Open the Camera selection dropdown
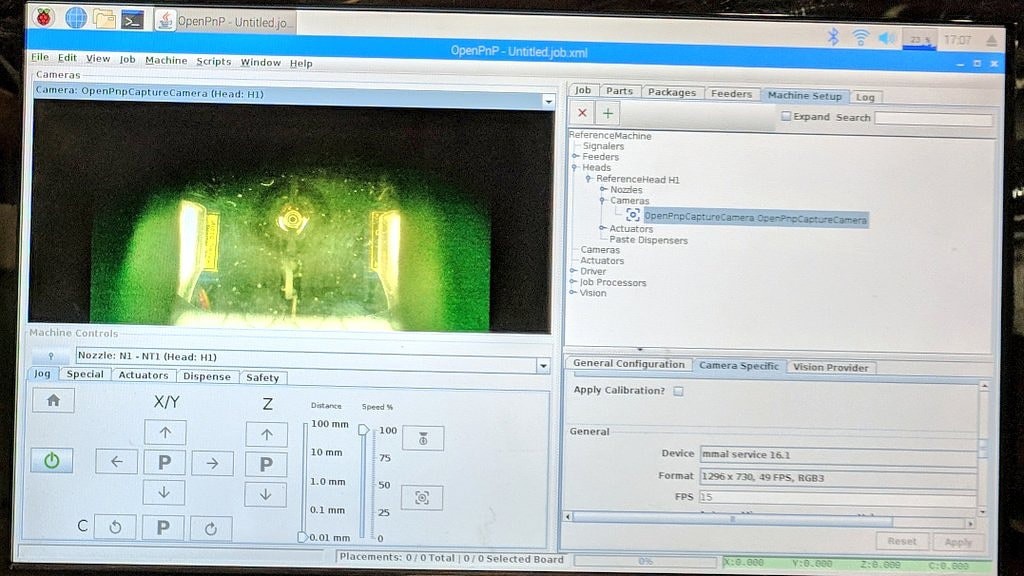Image resolution: width=1024 pixels, height=576 pixels. click(x=549, y=101)
